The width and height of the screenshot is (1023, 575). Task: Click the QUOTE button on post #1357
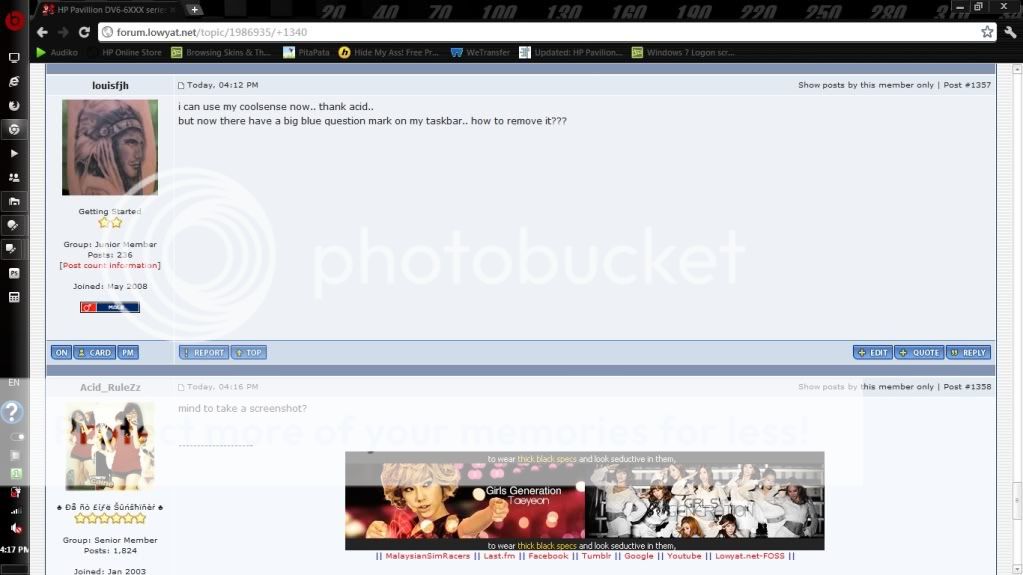tap(918, 352)
